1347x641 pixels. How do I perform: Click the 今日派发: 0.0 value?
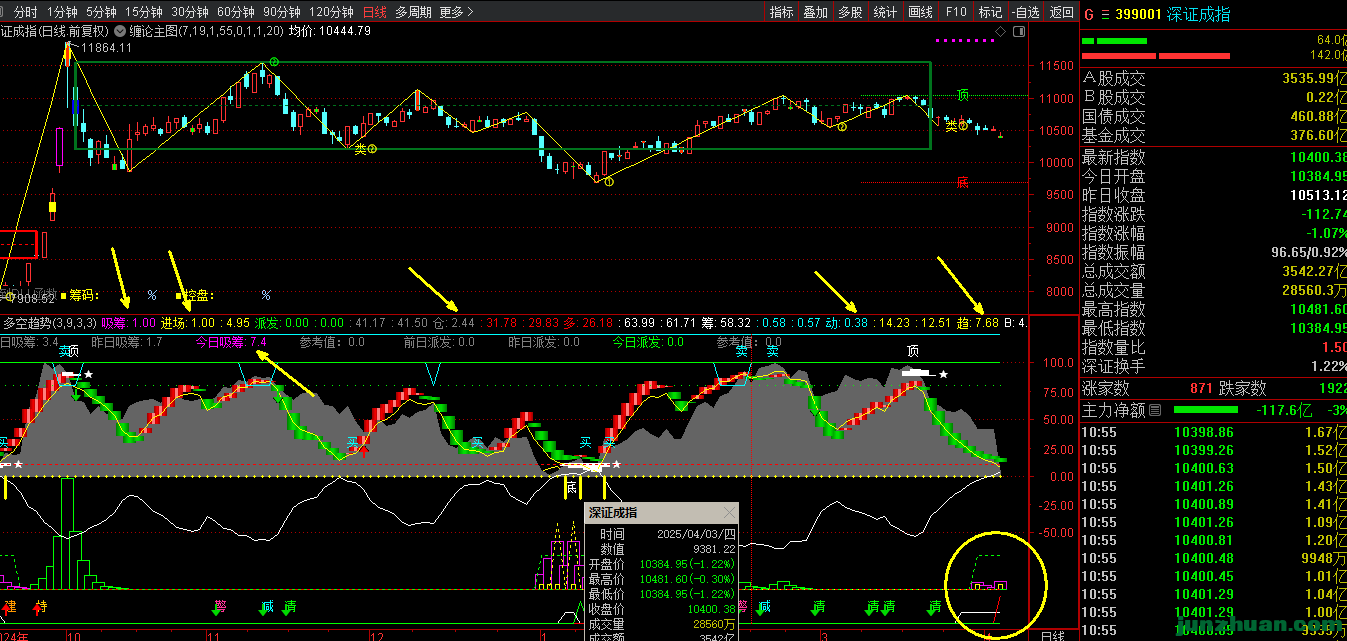click(649, 342)
